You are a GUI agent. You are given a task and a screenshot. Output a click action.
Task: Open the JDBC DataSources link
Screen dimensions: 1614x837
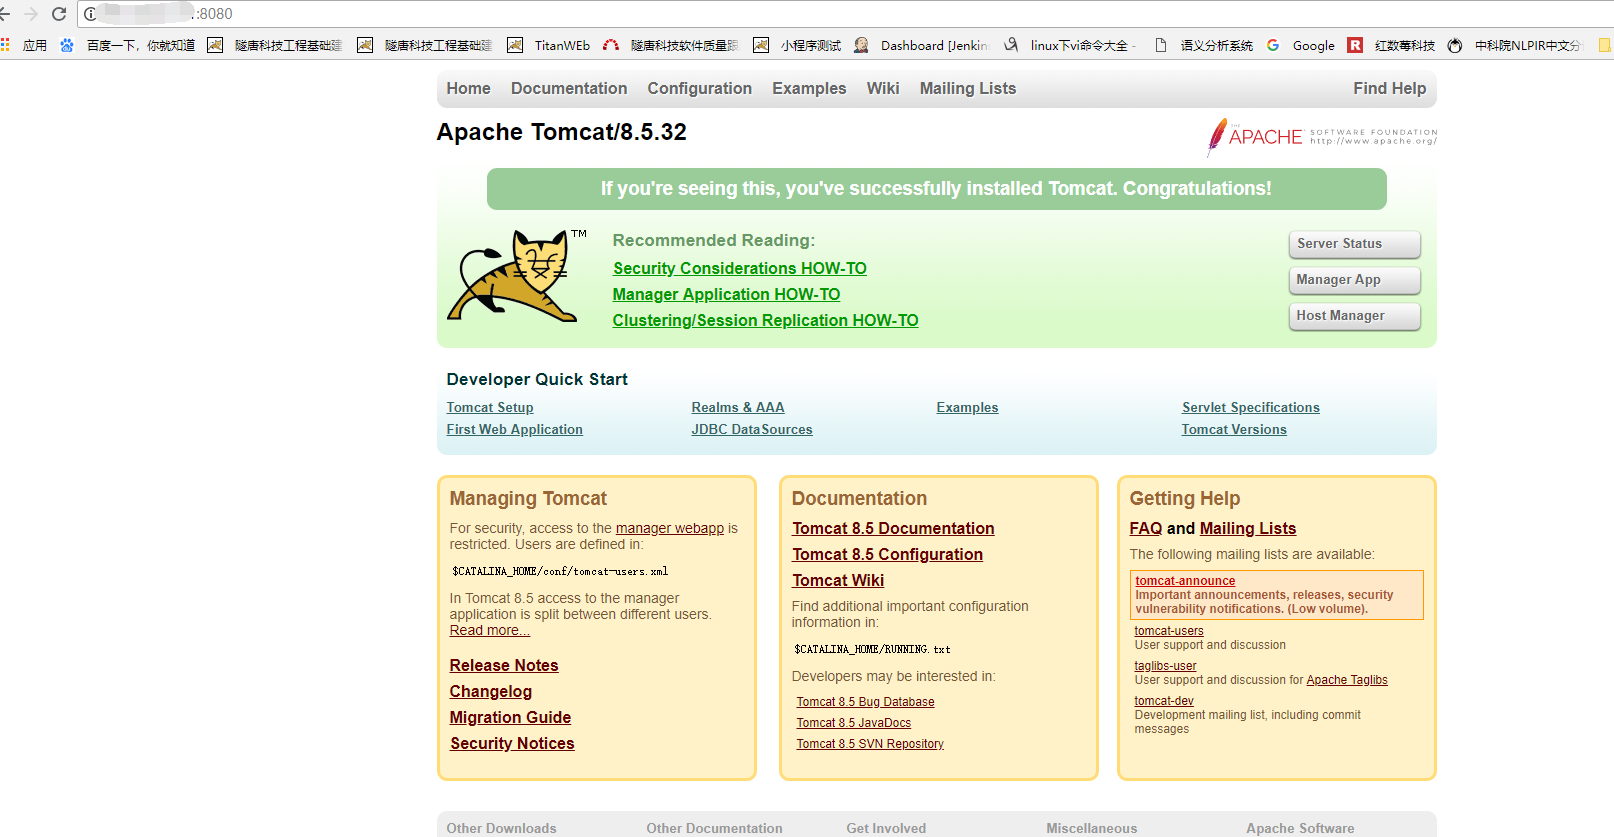pyautogui.click(x=752, y=429)
